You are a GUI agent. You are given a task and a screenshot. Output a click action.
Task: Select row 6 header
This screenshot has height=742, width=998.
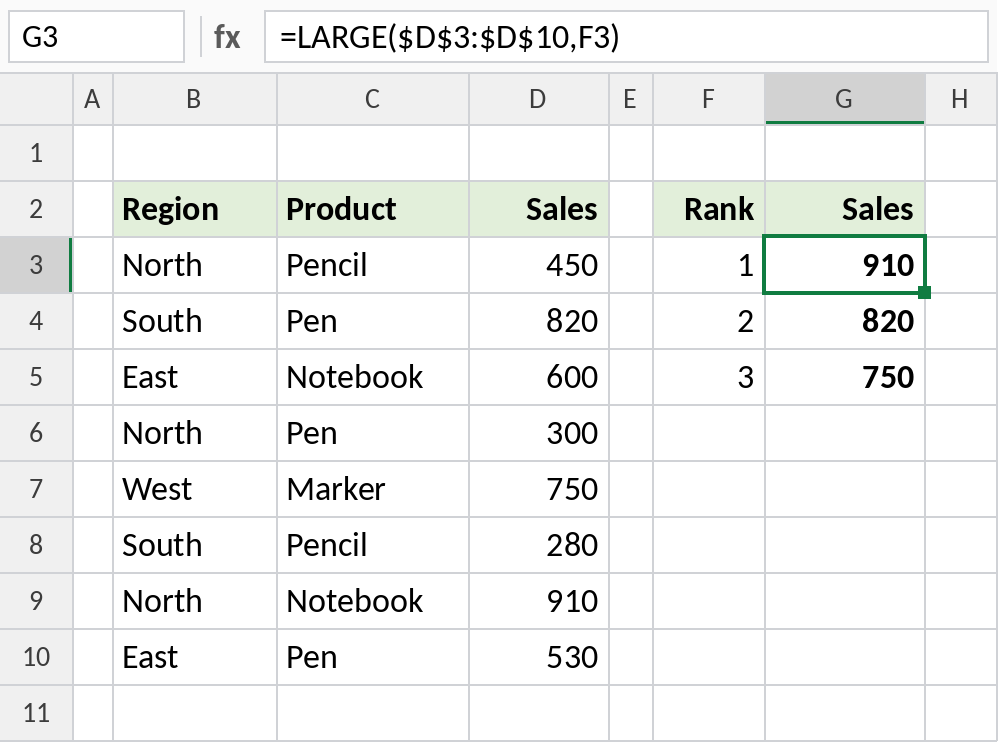pos(36,433)
